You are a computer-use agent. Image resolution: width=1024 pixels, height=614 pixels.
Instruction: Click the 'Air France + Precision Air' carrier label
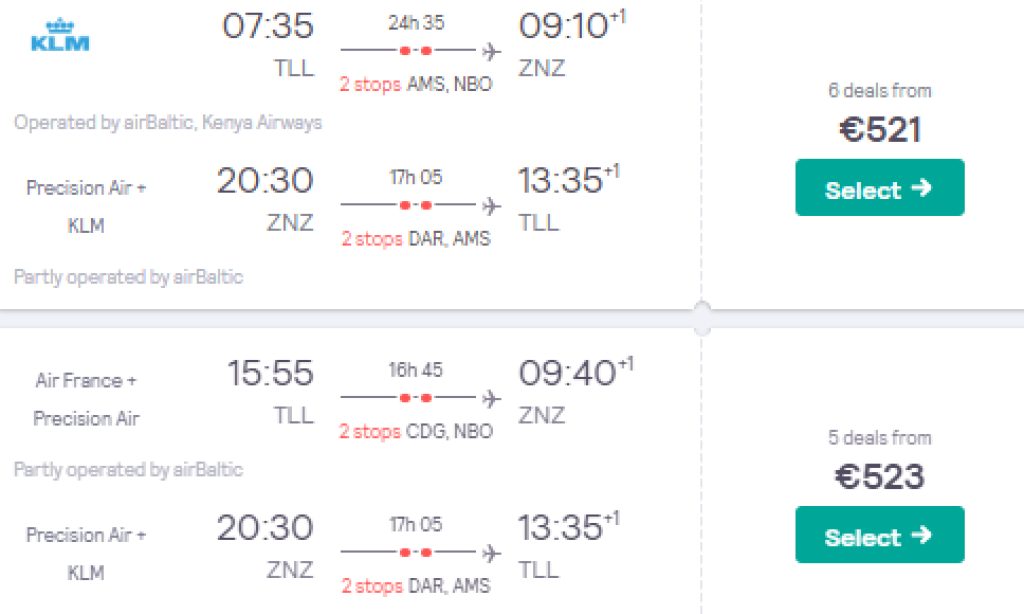click(x=86, y=399)
